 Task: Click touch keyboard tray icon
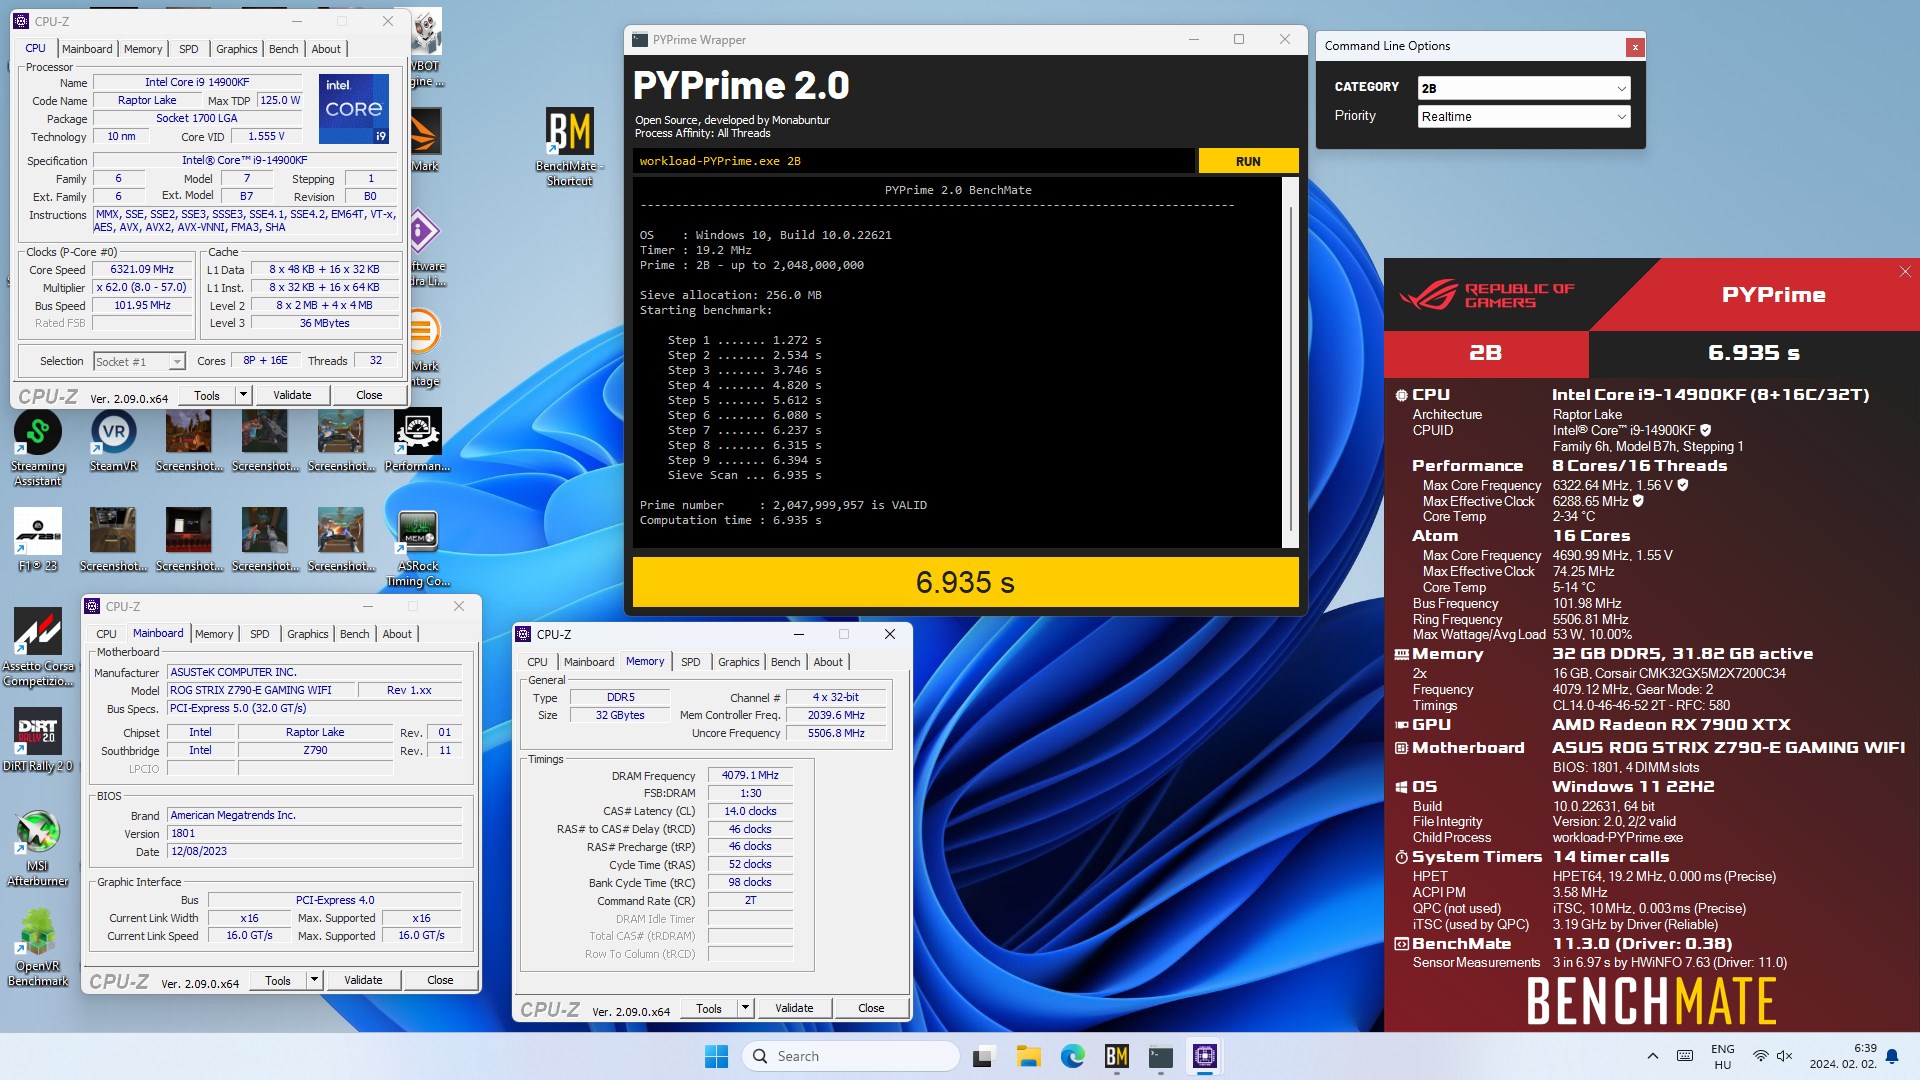[x=1685, y=1056]
